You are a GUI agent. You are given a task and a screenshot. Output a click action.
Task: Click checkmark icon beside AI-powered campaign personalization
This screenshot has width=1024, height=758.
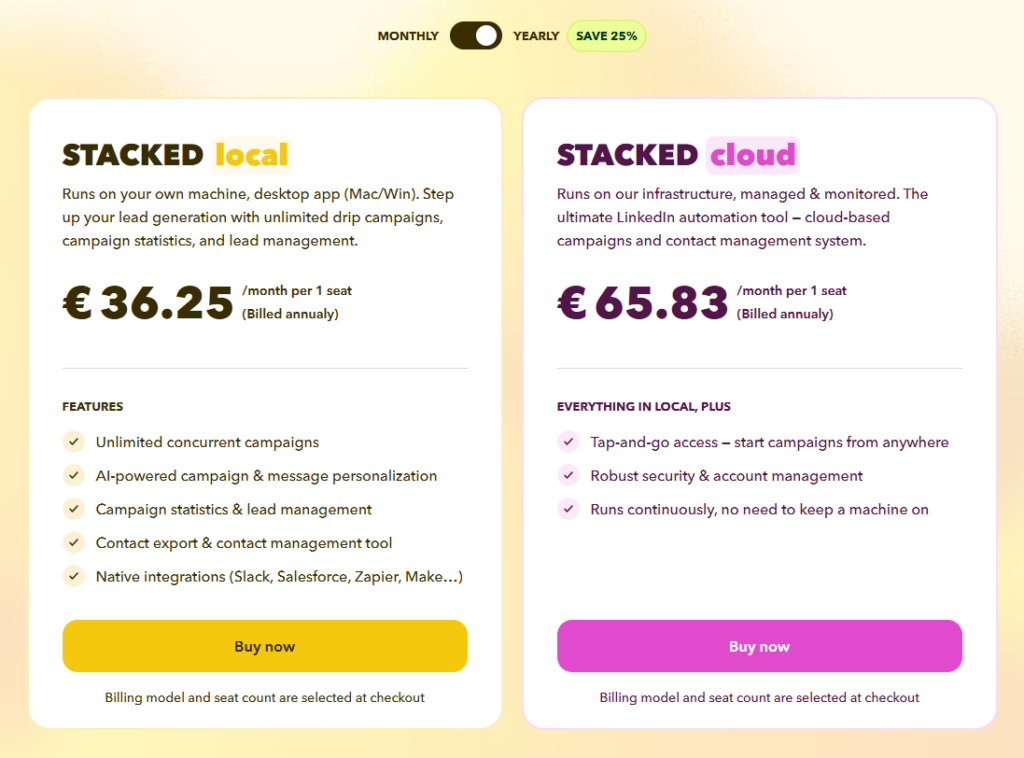click(74, 475)
